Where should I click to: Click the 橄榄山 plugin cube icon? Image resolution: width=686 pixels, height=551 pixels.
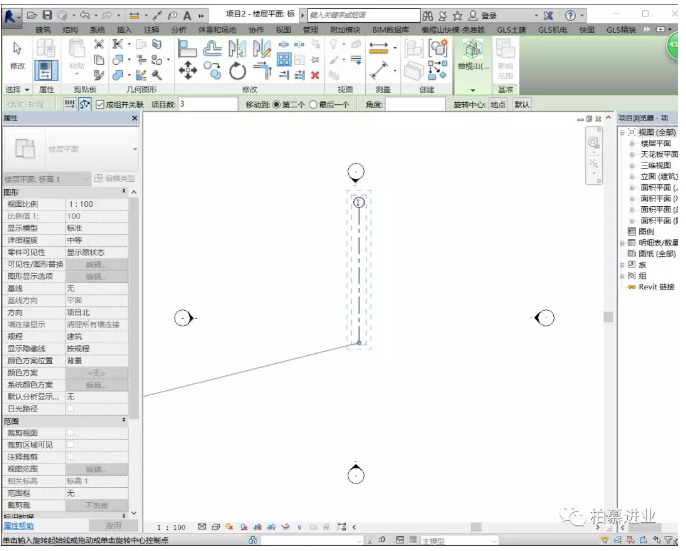pyautogui.click(x=472, y=48)
